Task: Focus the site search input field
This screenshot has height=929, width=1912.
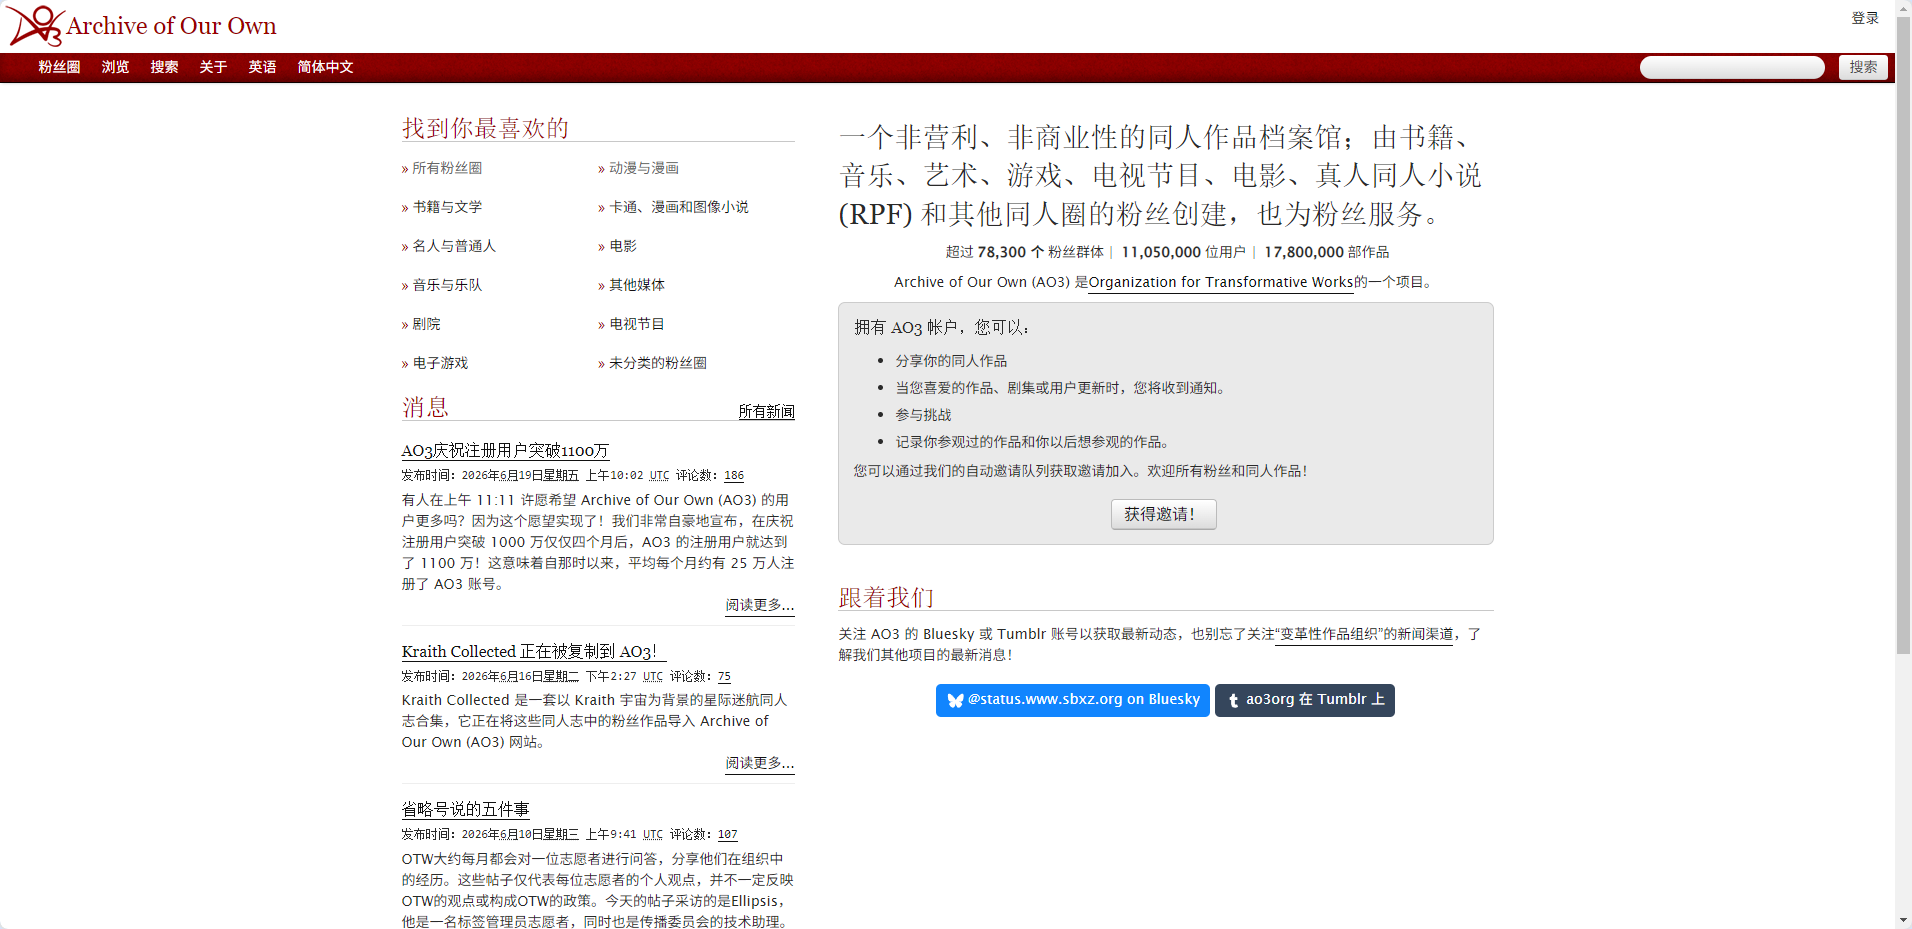Action: pyautogui.click(x=1732, y=67)
